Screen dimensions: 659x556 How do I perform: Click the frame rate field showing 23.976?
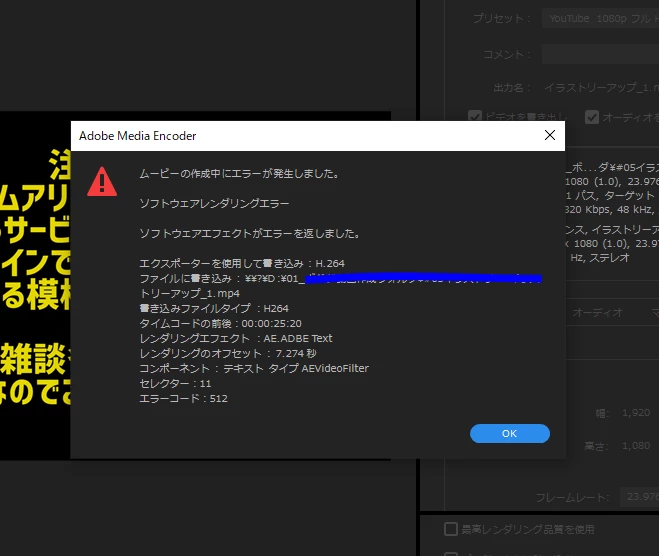click(639, 497)
